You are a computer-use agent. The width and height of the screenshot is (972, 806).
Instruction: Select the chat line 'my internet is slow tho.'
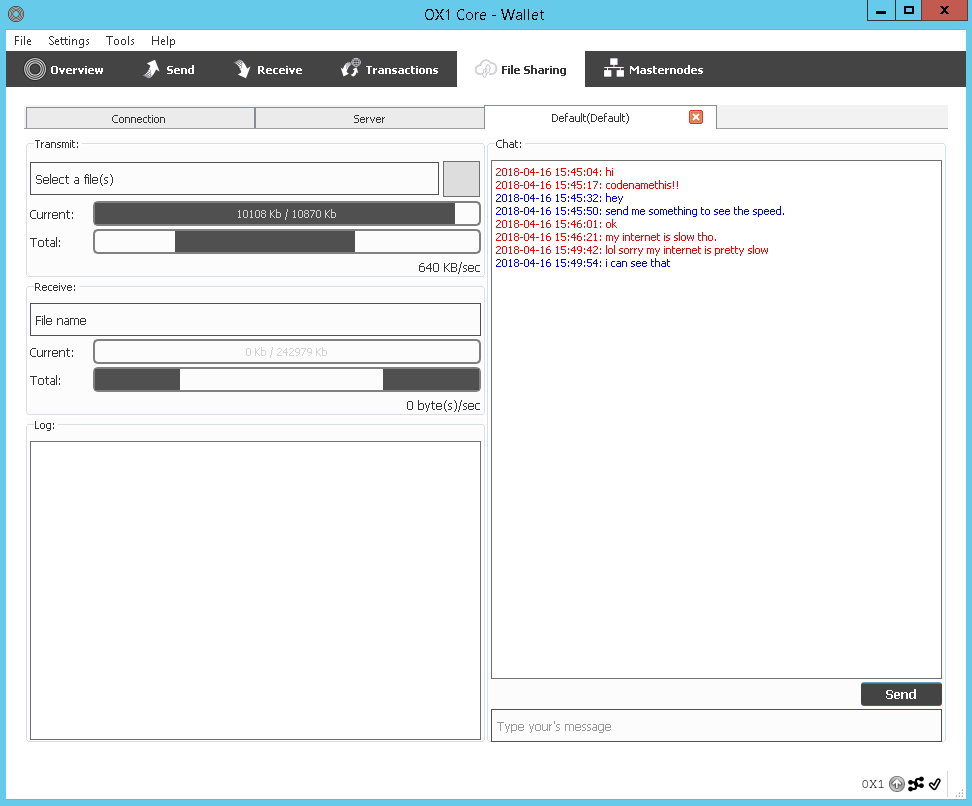tap(606, 237)
